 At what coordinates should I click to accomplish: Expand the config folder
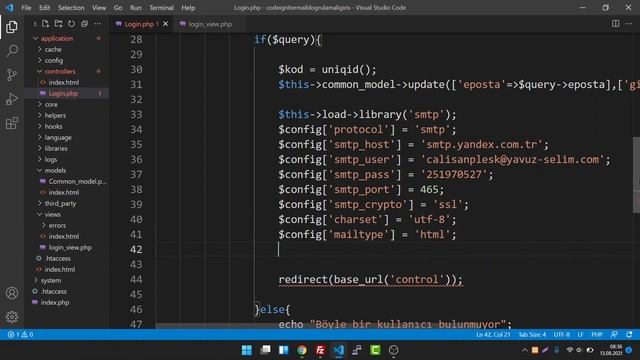click(54, 60)
